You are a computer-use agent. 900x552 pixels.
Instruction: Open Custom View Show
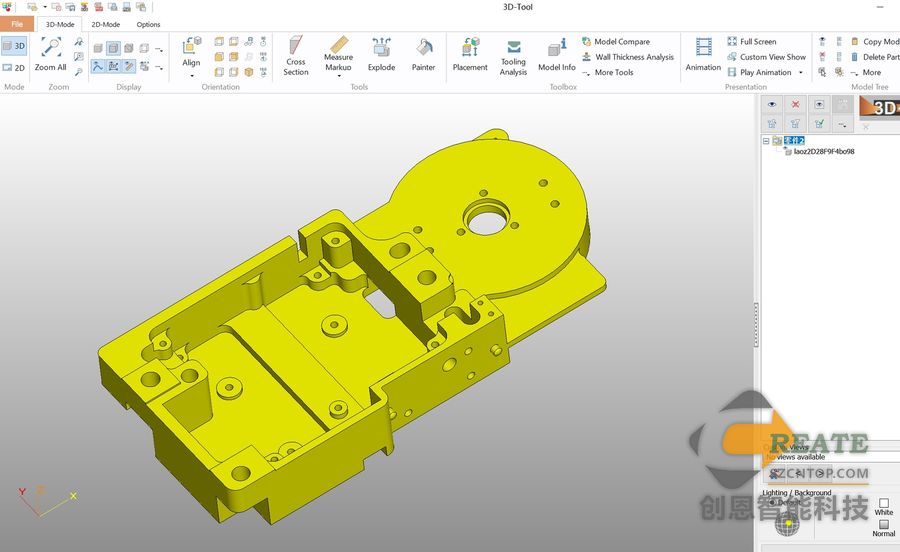pos(766,57)
